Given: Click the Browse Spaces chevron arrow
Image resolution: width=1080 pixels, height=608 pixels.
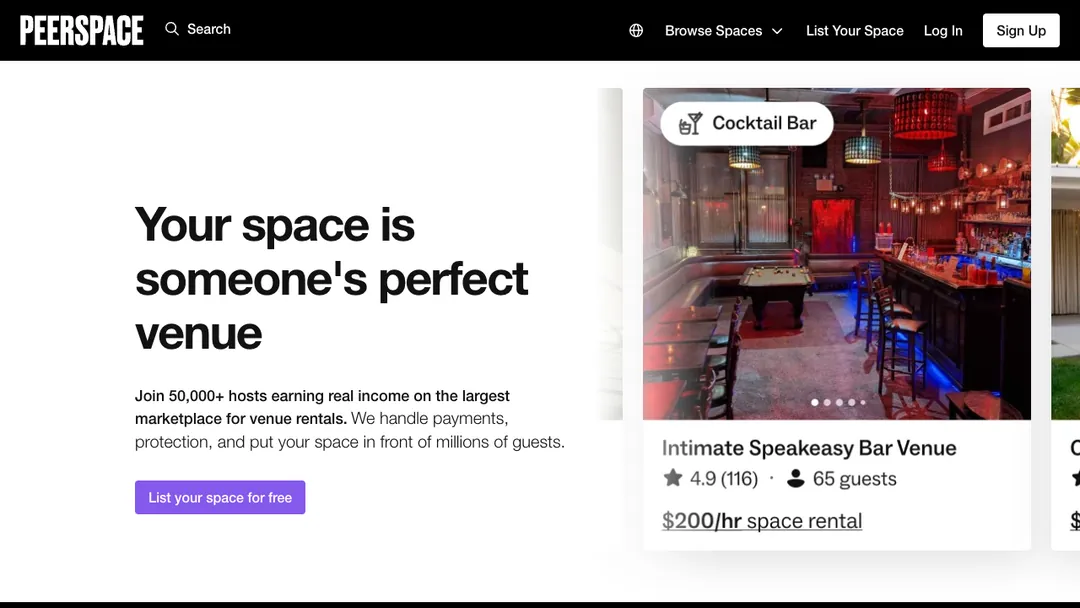Looking at the screenshot, I should 777,31.
